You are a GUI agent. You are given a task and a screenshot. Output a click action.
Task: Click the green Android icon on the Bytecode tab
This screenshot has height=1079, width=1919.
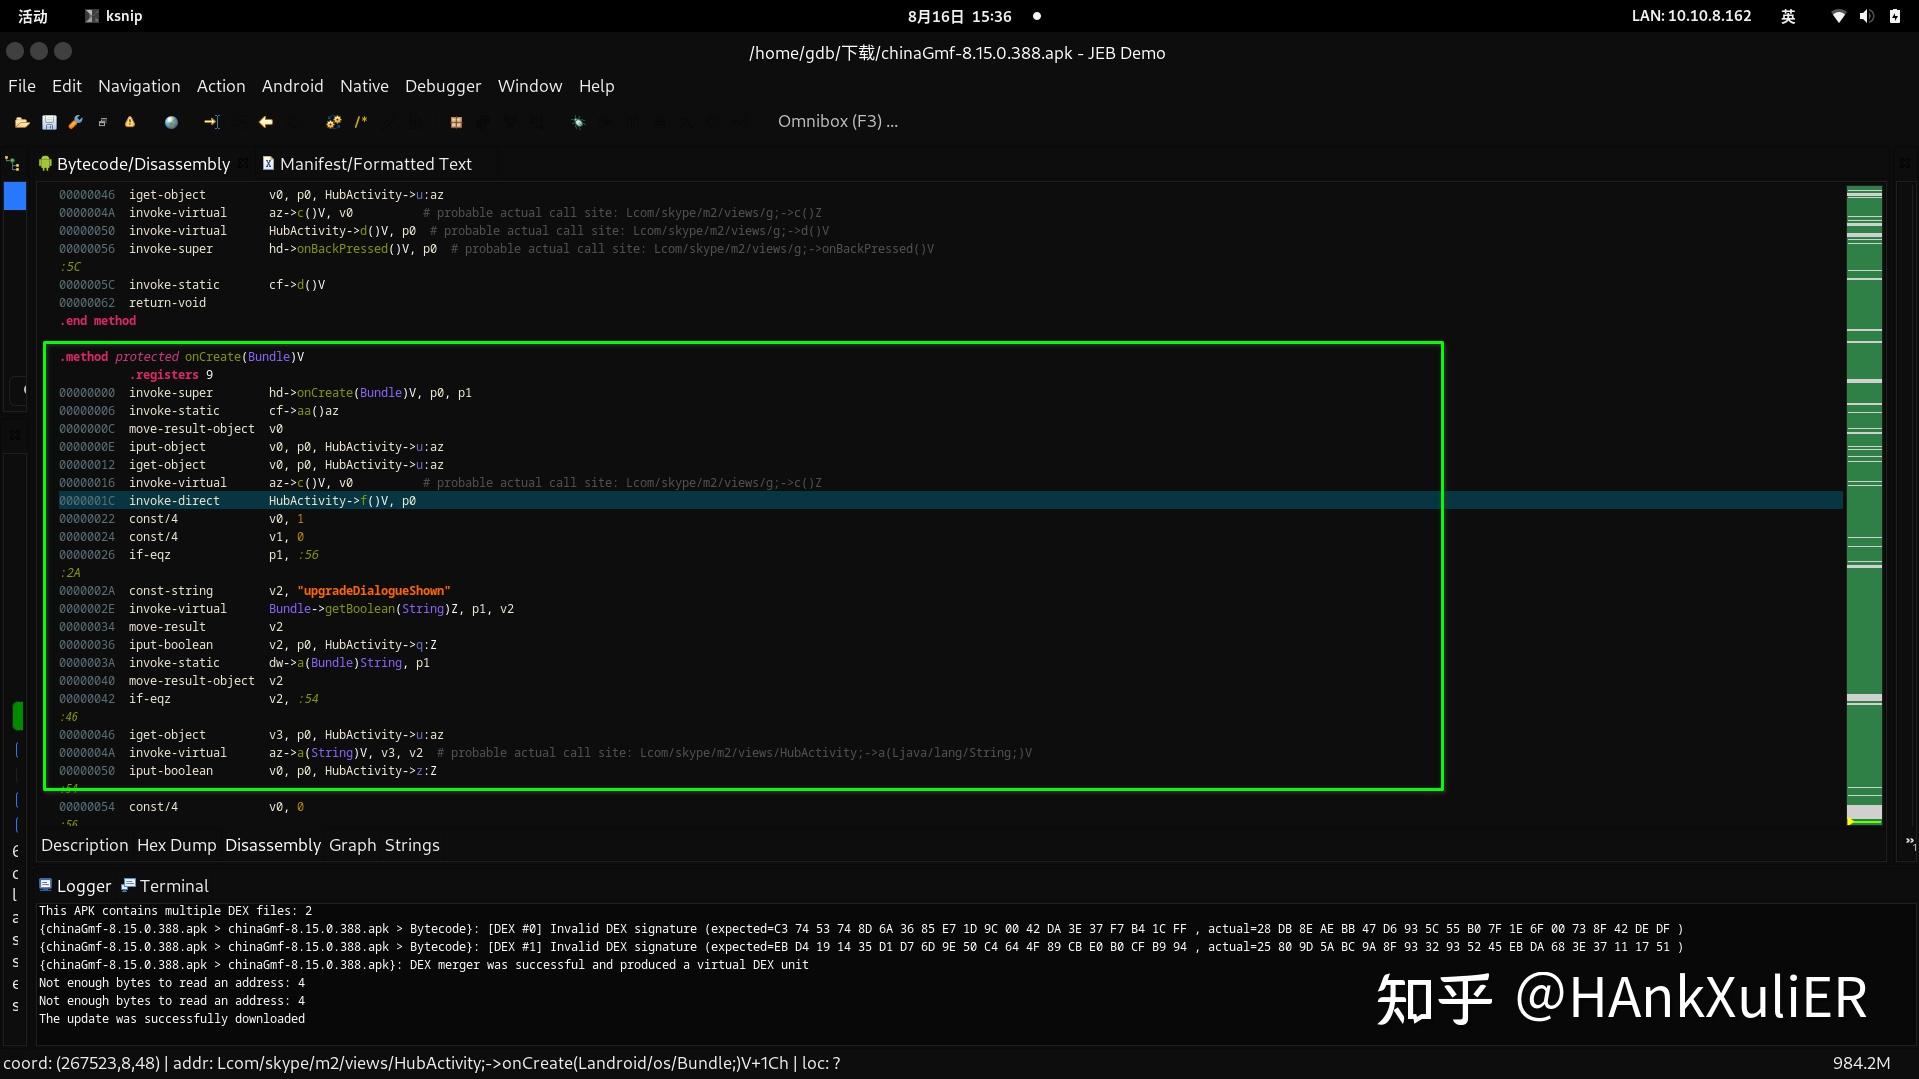[x=44, y=163]
